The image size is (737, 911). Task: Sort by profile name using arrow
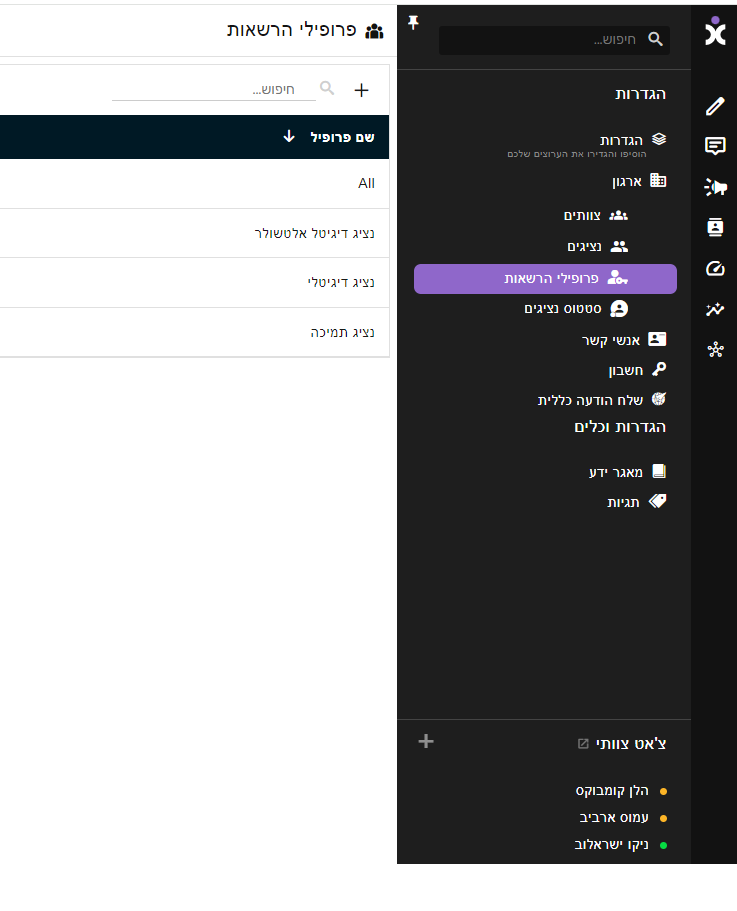[289, 137]
